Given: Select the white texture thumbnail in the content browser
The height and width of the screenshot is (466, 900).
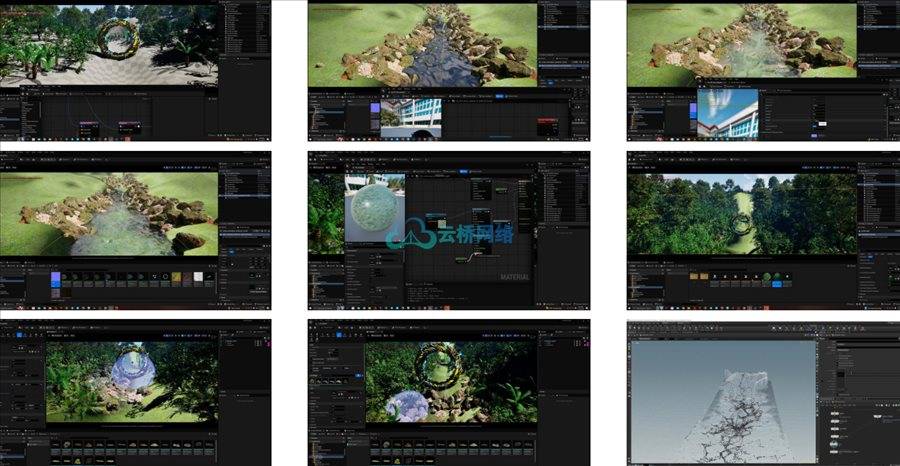Looking at the screenshot, I should 198,278.
